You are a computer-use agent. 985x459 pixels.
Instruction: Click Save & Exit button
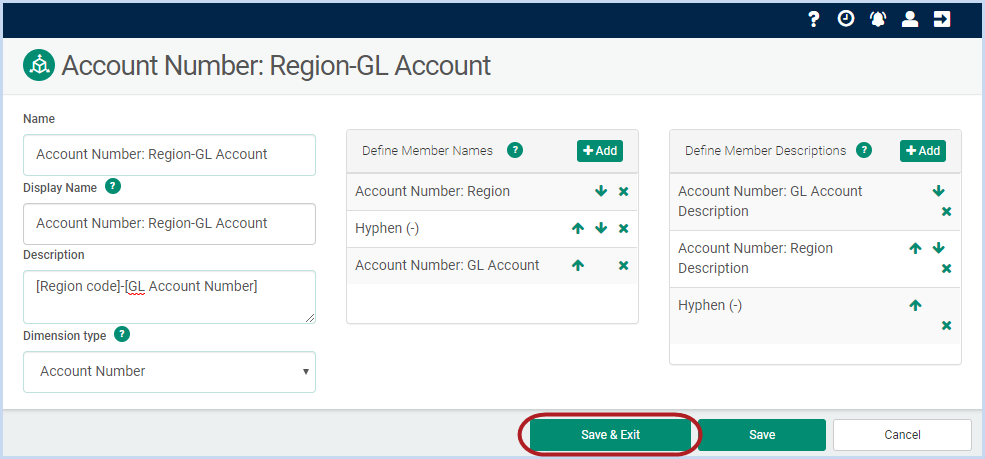[611, 435]
